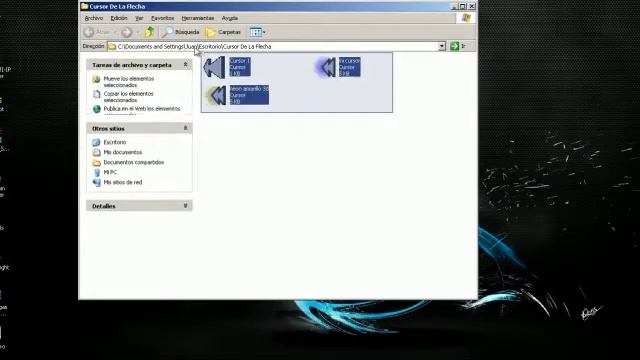Image resolution: width=640 pixels, height=360 pixels.
Task: Go up one folder level
Action: 149,32
